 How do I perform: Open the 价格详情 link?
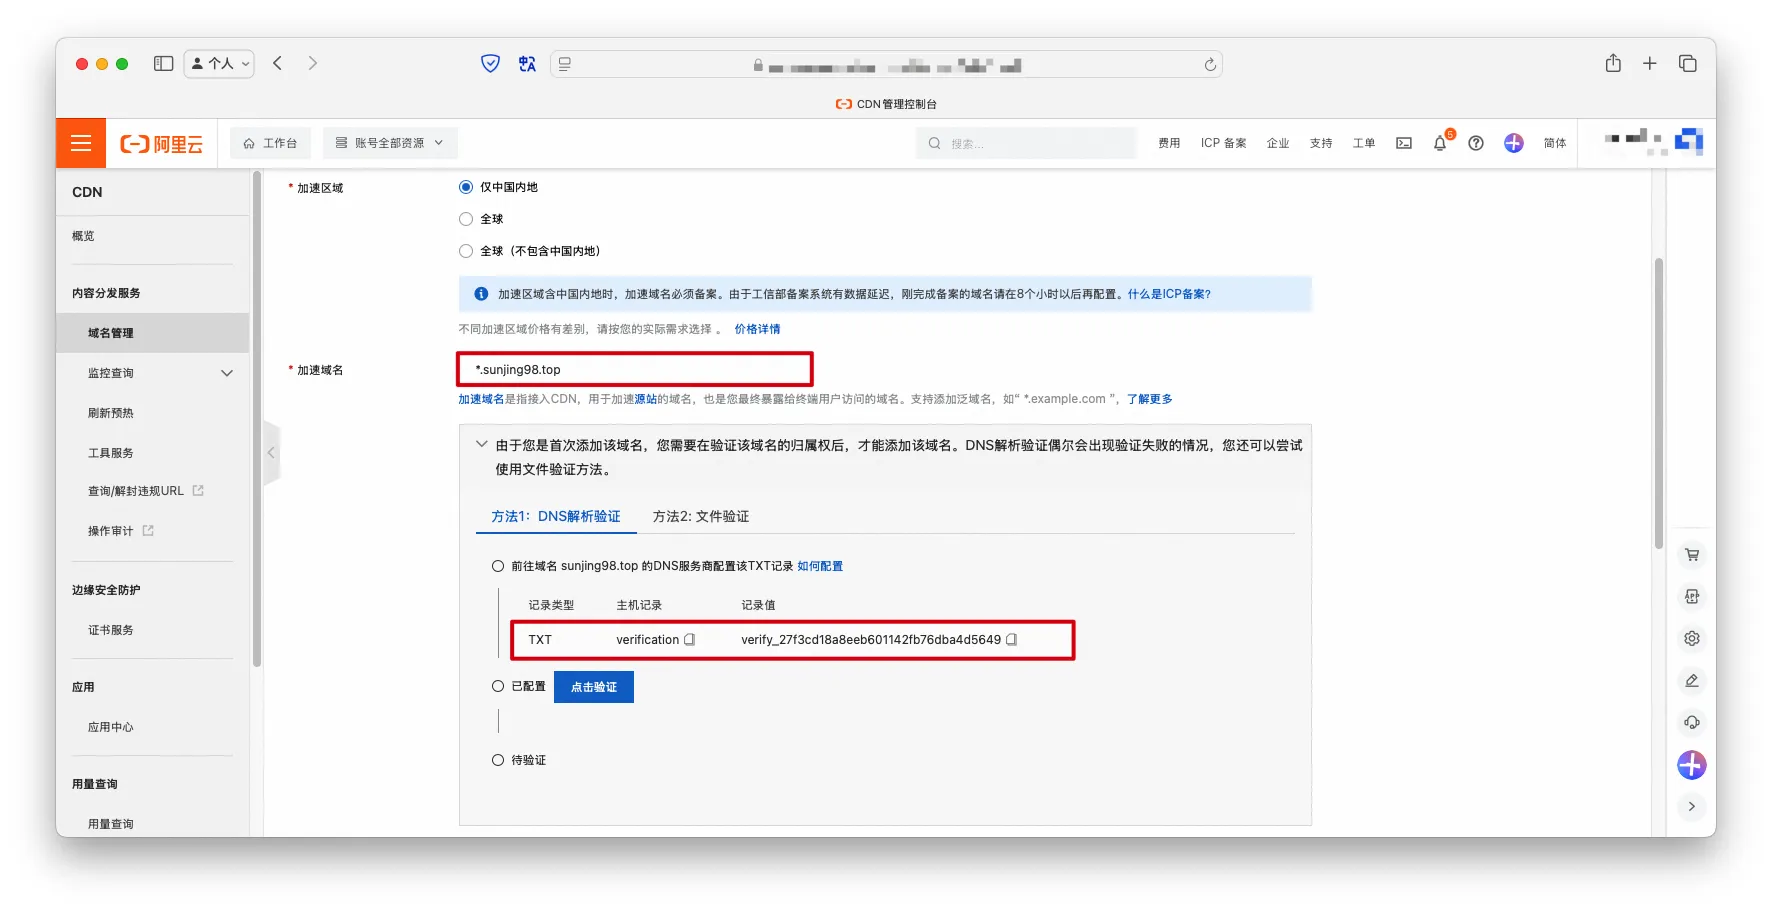[x=757, y=329]
